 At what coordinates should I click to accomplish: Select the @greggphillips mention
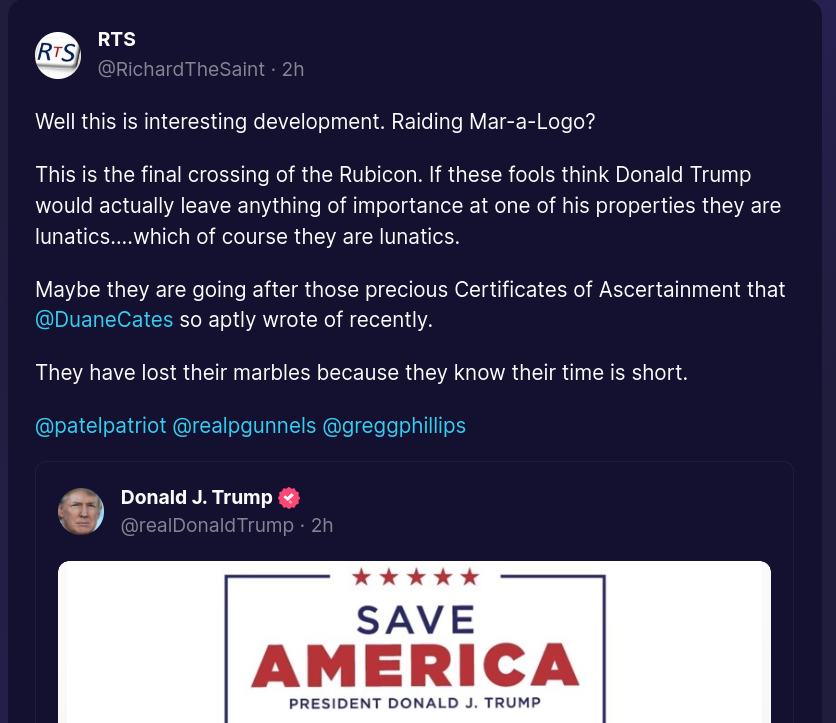(x=394, y=425)
